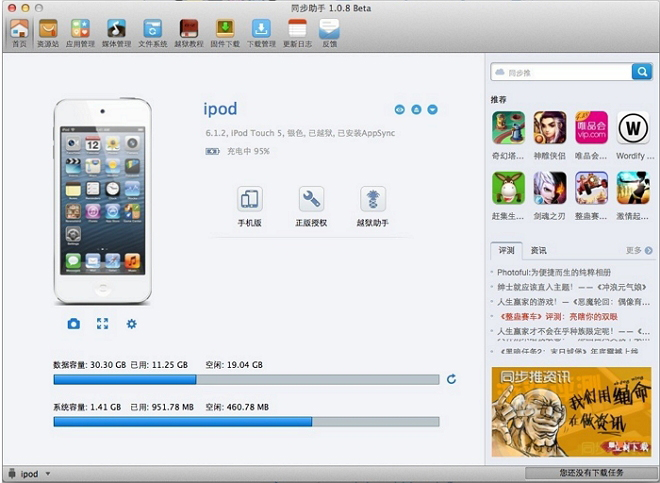This screenshot has width=660, height=483.
Task: Open the ipod device dropdown in status bar
Action: pos(29,474)
